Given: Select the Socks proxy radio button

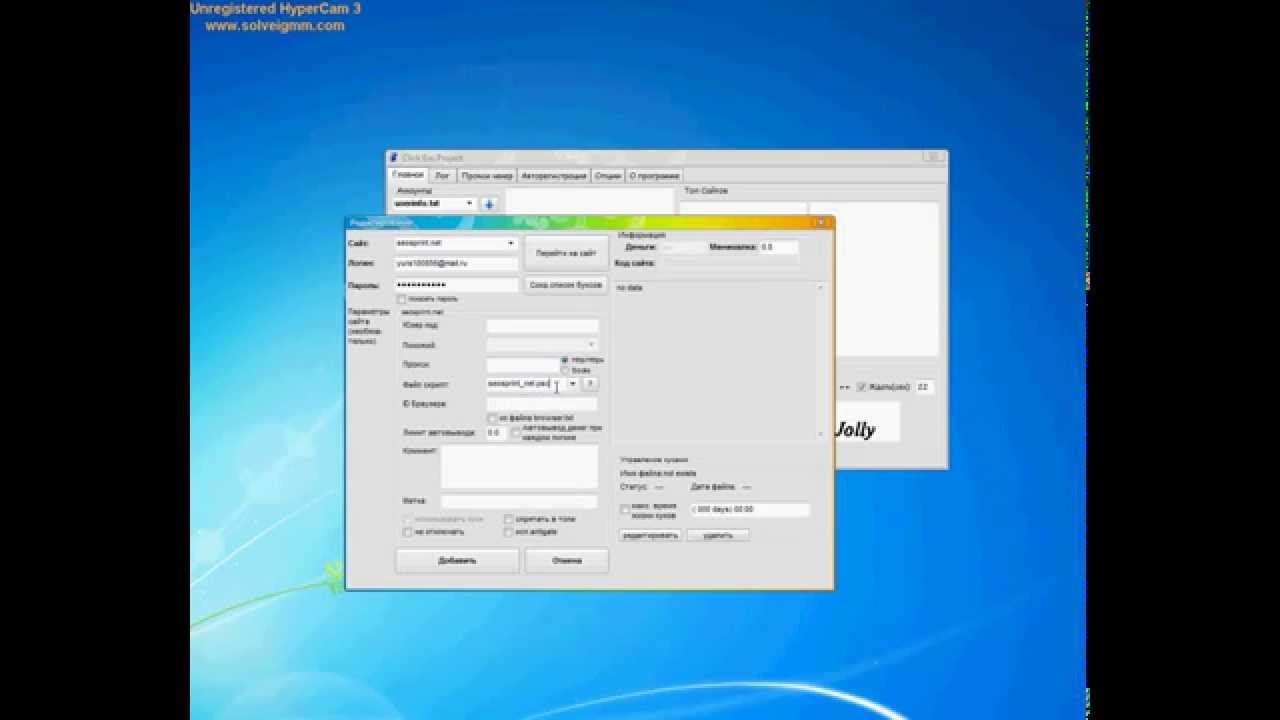Looking at the screenshot, I should click(x=565, y=371).
